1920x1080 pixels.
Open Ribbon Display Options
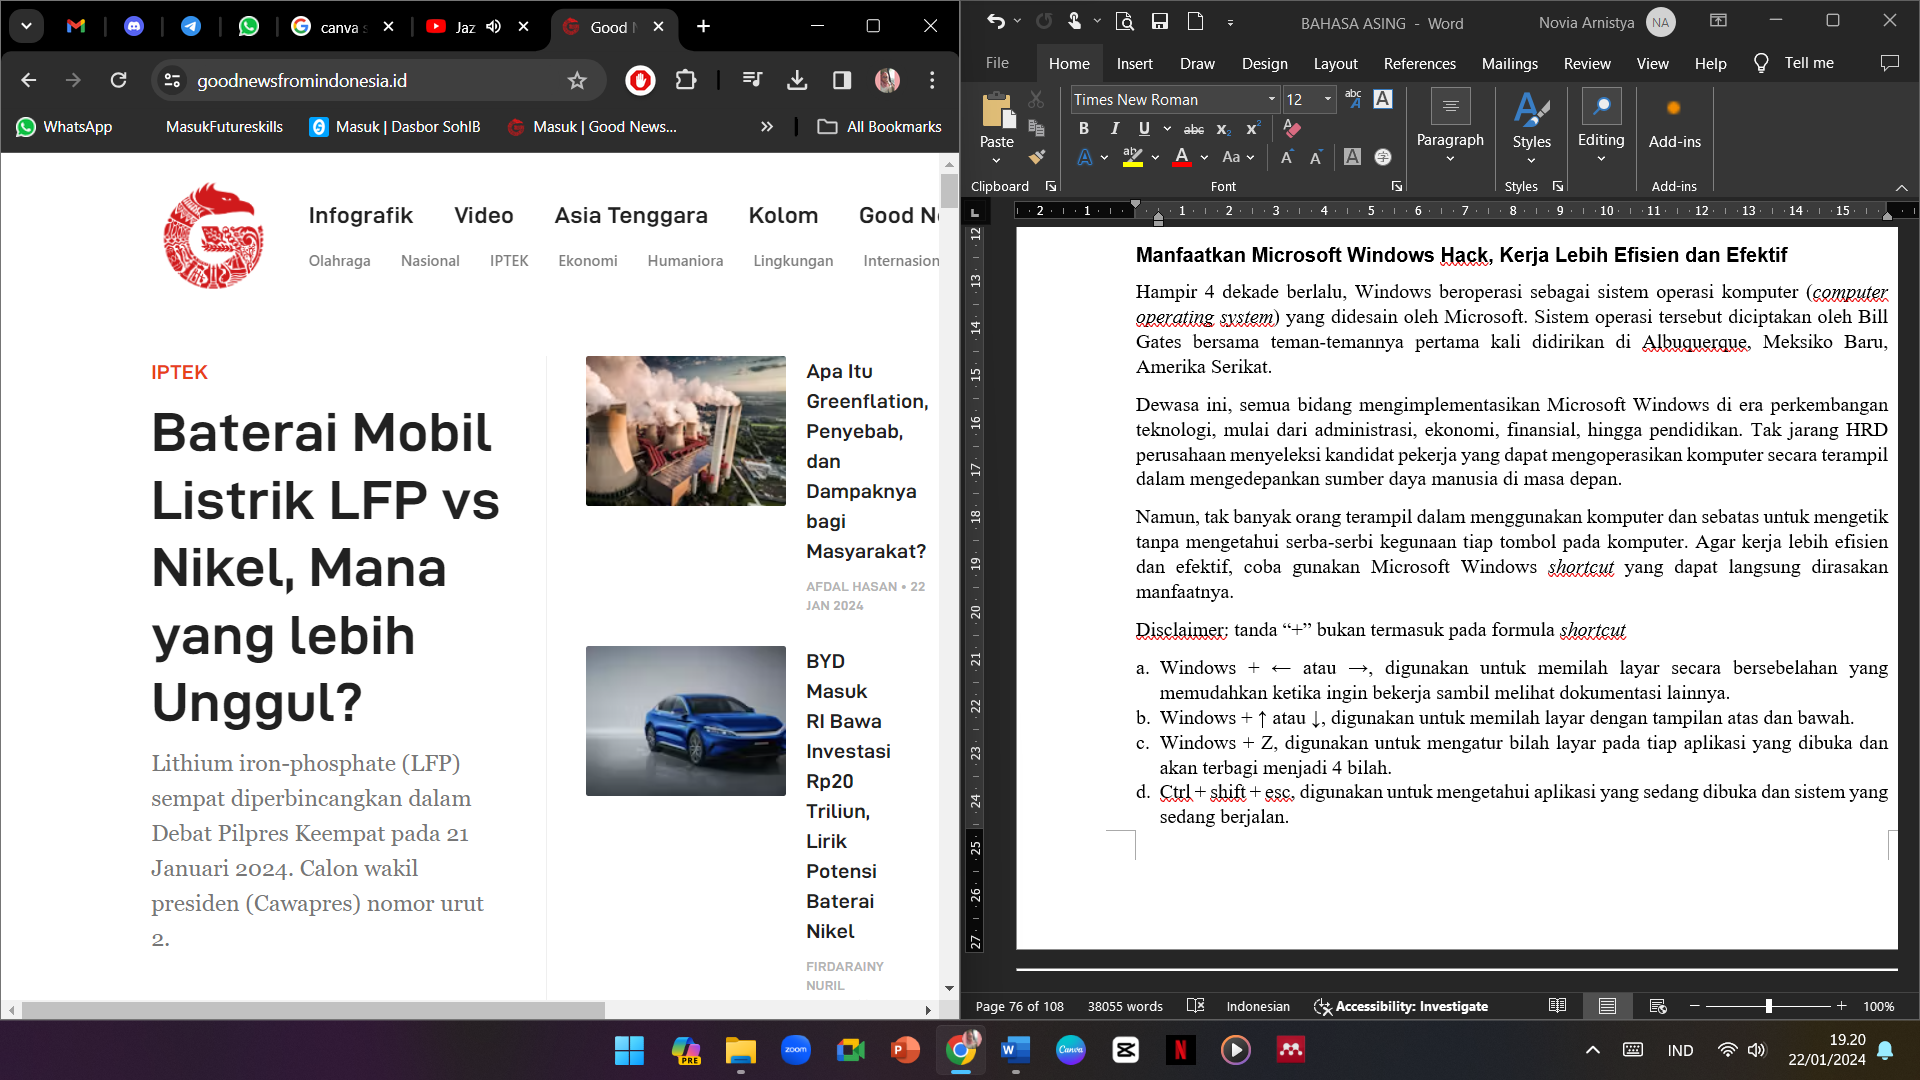1718,21
